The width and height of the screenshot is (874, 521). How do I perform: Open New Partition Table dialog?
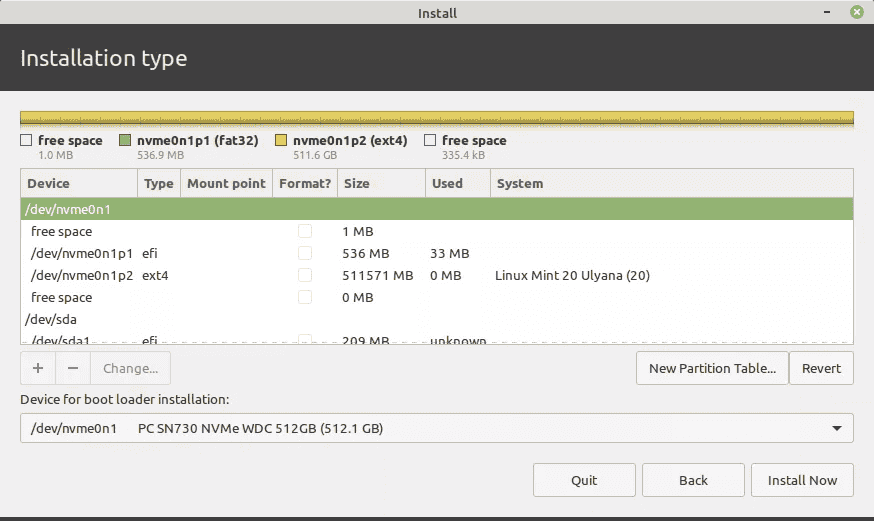712,368
